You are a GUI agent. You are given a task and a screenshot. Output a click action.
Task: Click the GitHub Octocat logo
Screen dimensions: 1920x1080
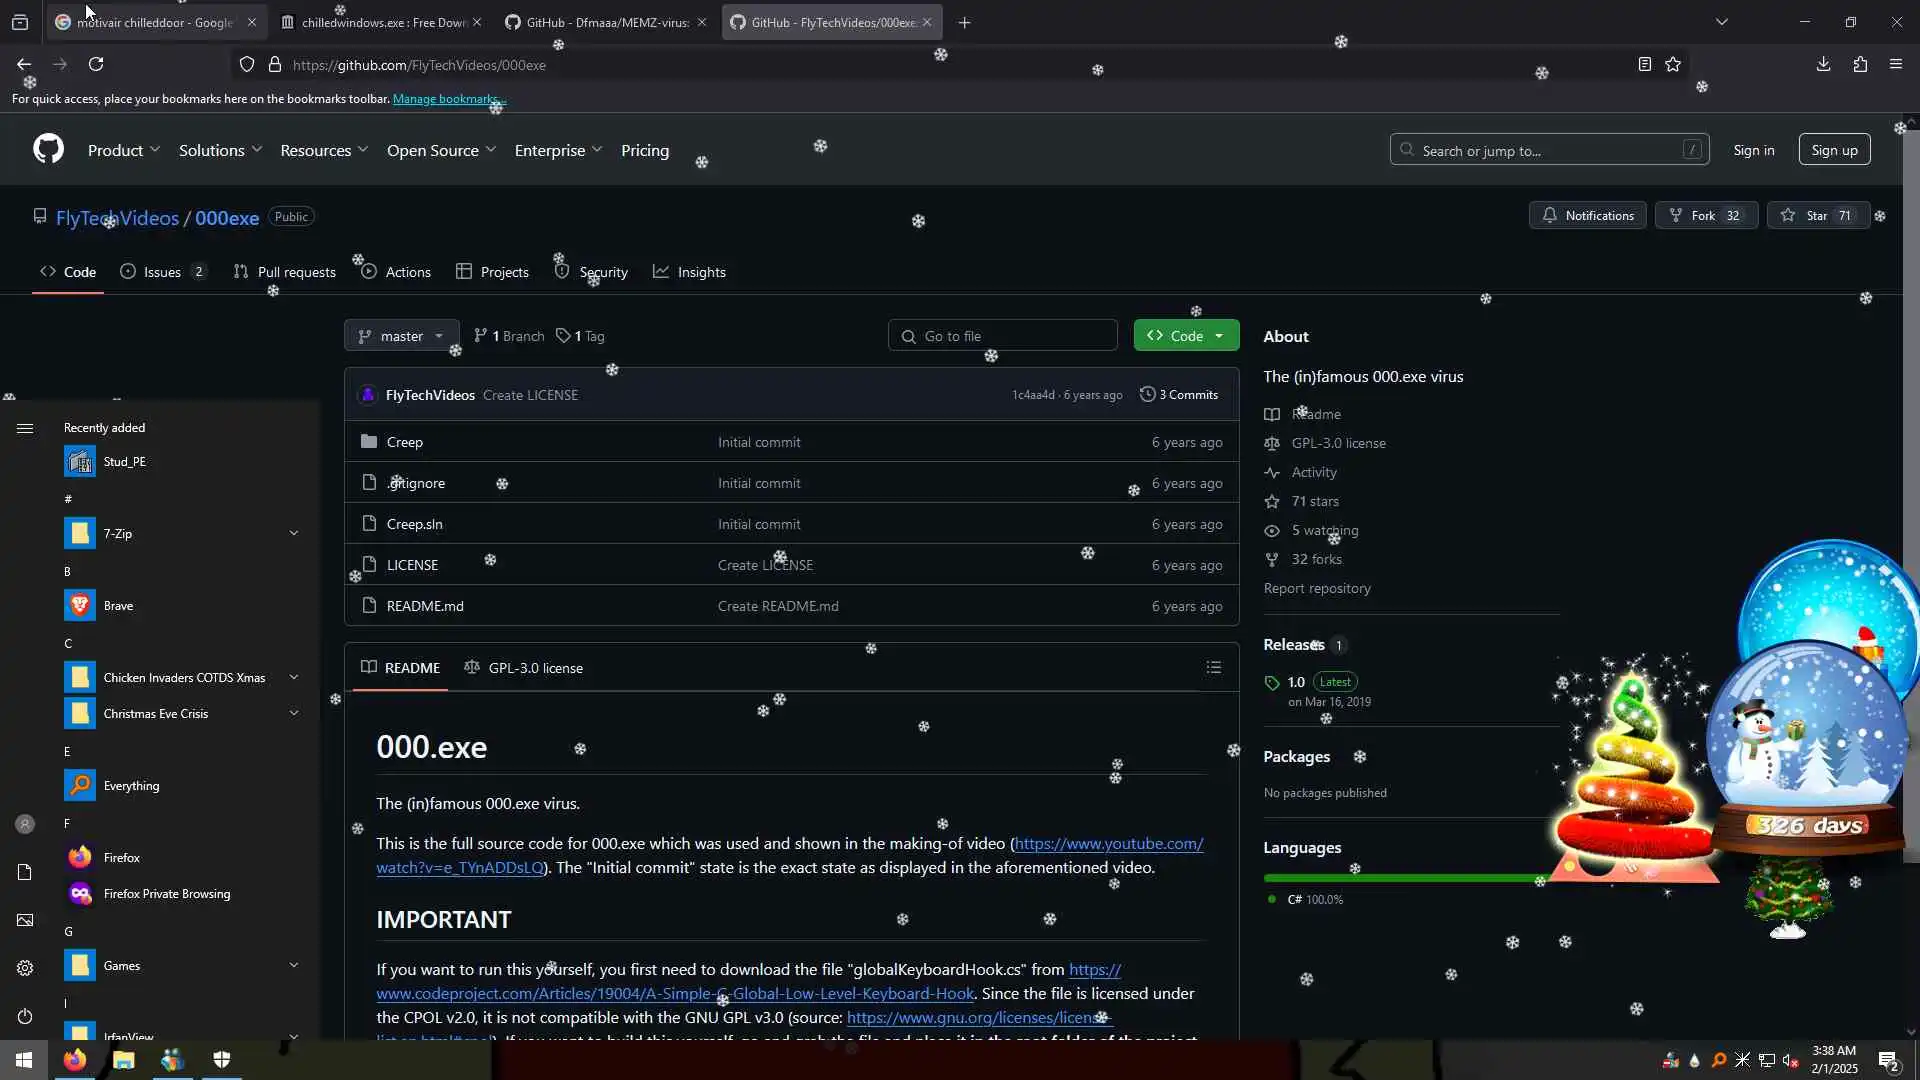(48, 150)
